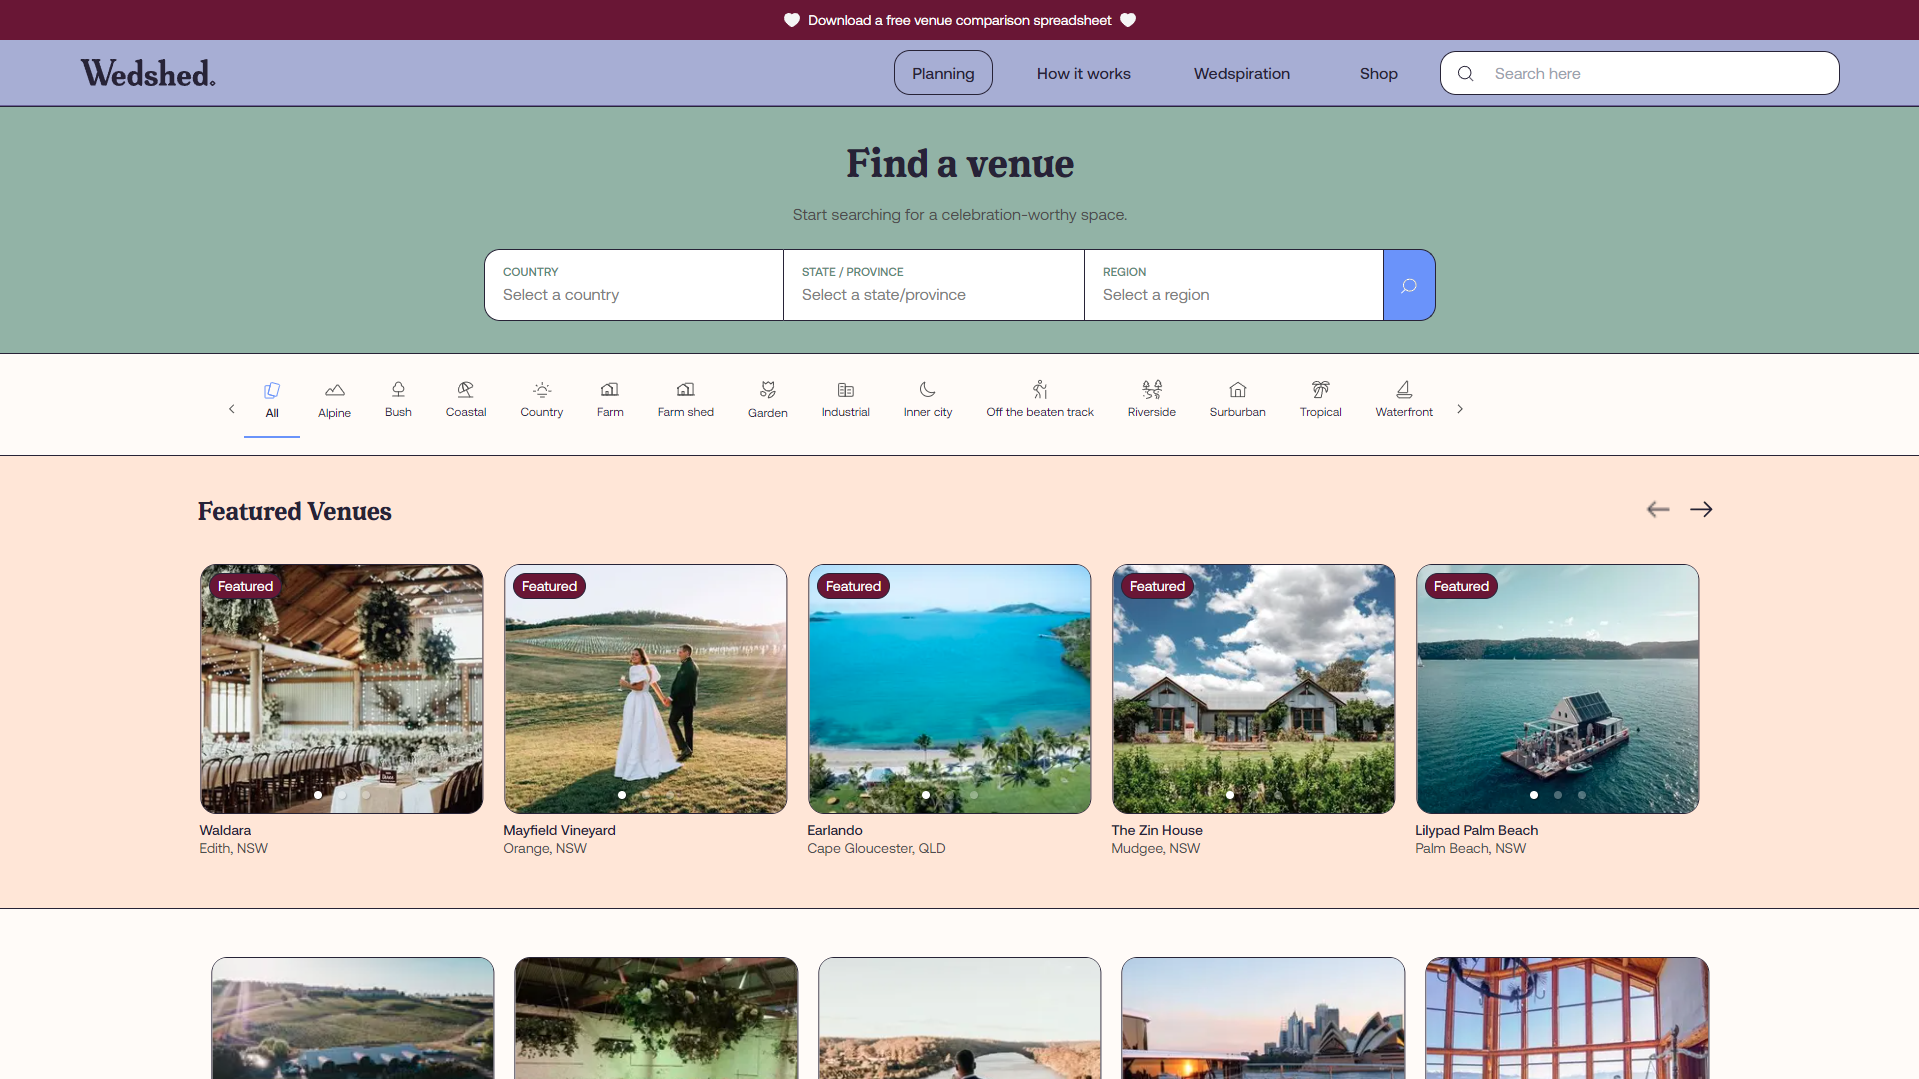Open the Planning menu item
The width and height of the screenshot is (1919, 1079).
tap(942, 73)
